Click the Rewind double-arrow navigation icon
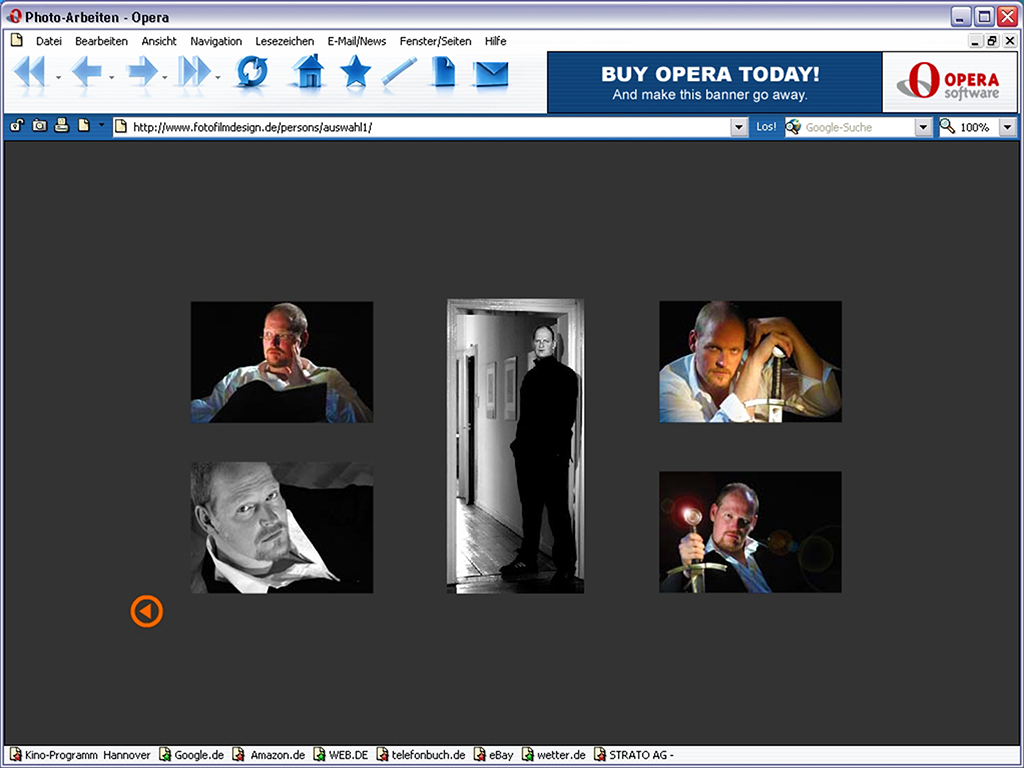 click(x=29, y=71)
